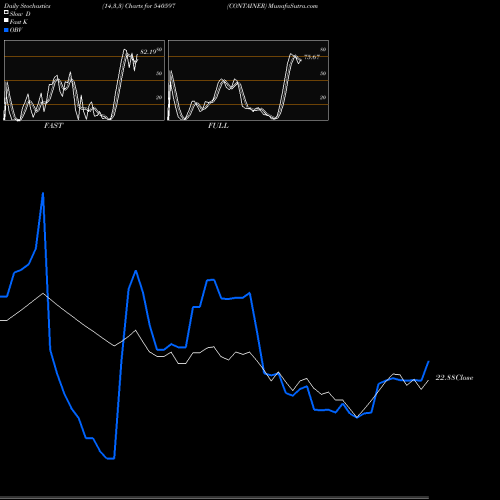
Task: Click the 'OBV' legend label
Action: pyautogui.click(x=16, y=30)
